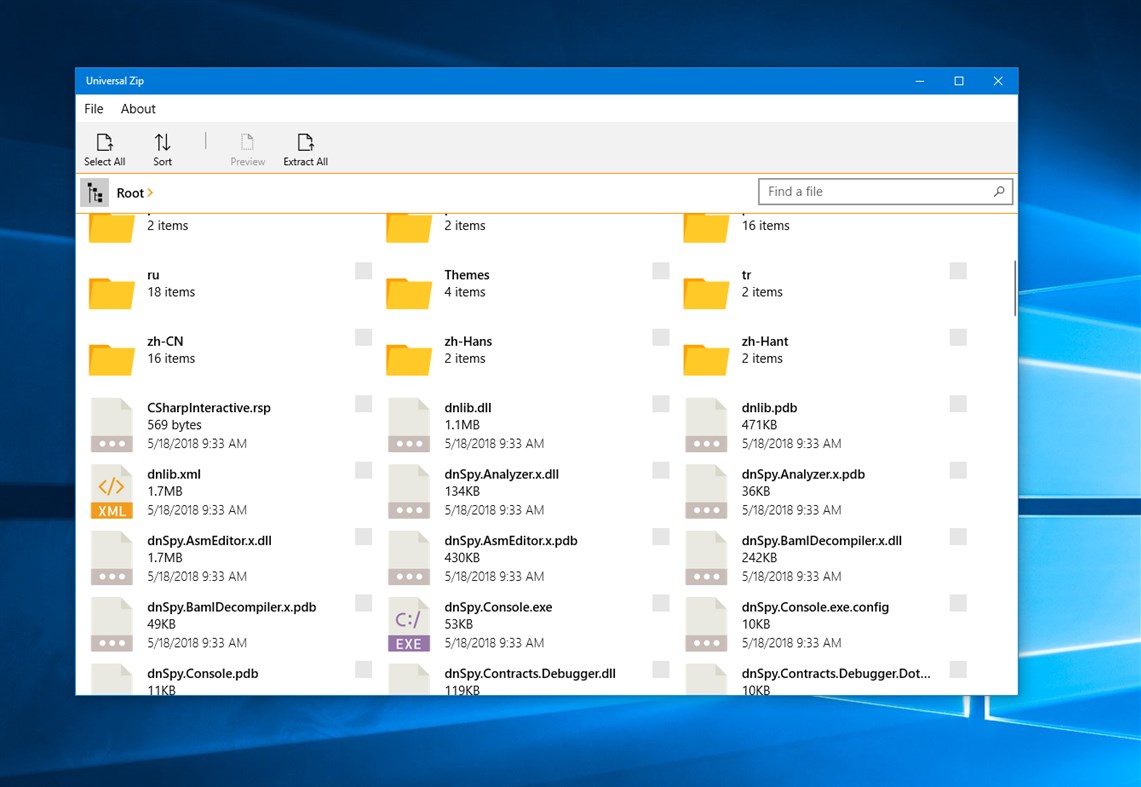Click the Select All toolbar button

[x=104, y=147]
